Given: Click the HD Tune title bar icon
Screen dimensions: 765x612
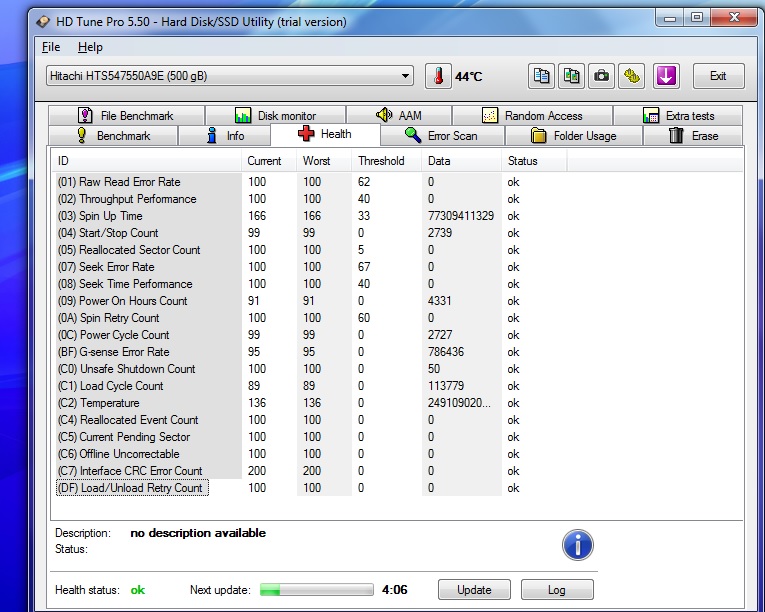Looking at the screenshot, I should (43, 21).
